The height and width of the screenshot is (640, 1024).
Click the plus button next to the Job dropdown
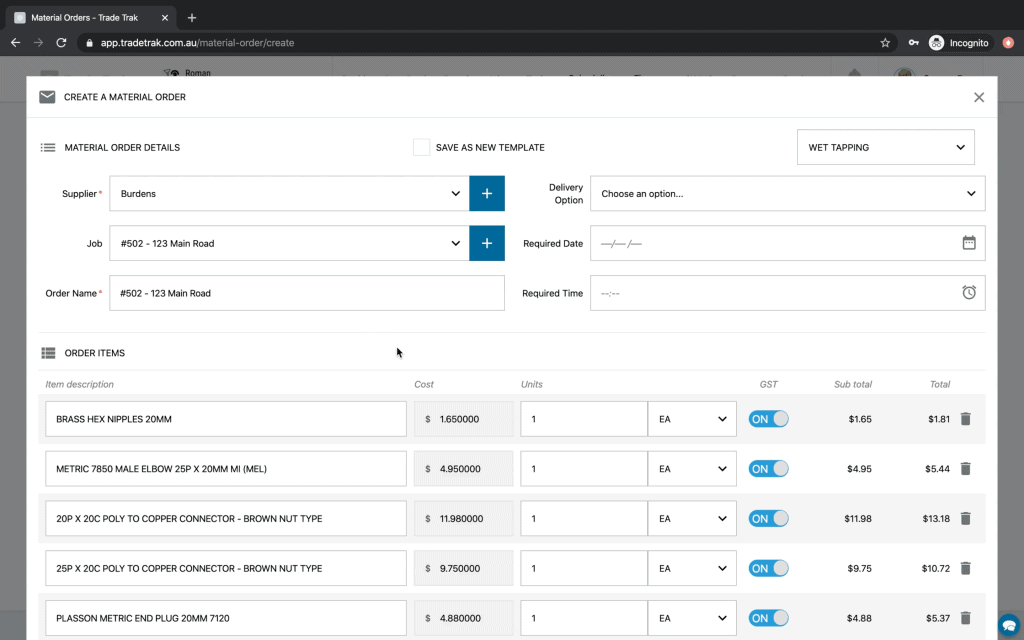pos(487,243)
